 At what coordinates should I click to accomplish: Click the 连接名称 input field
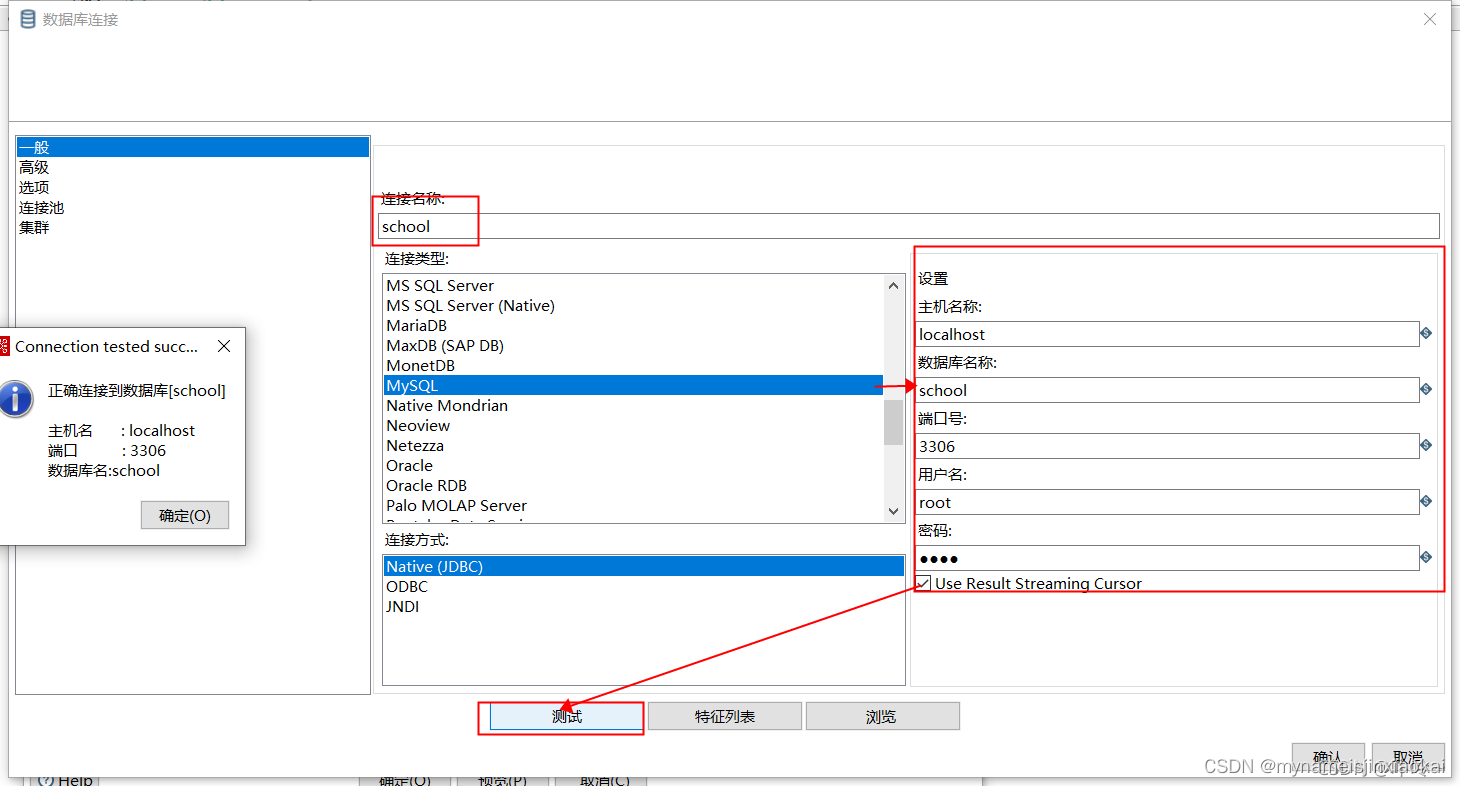(x=909, y=226)
